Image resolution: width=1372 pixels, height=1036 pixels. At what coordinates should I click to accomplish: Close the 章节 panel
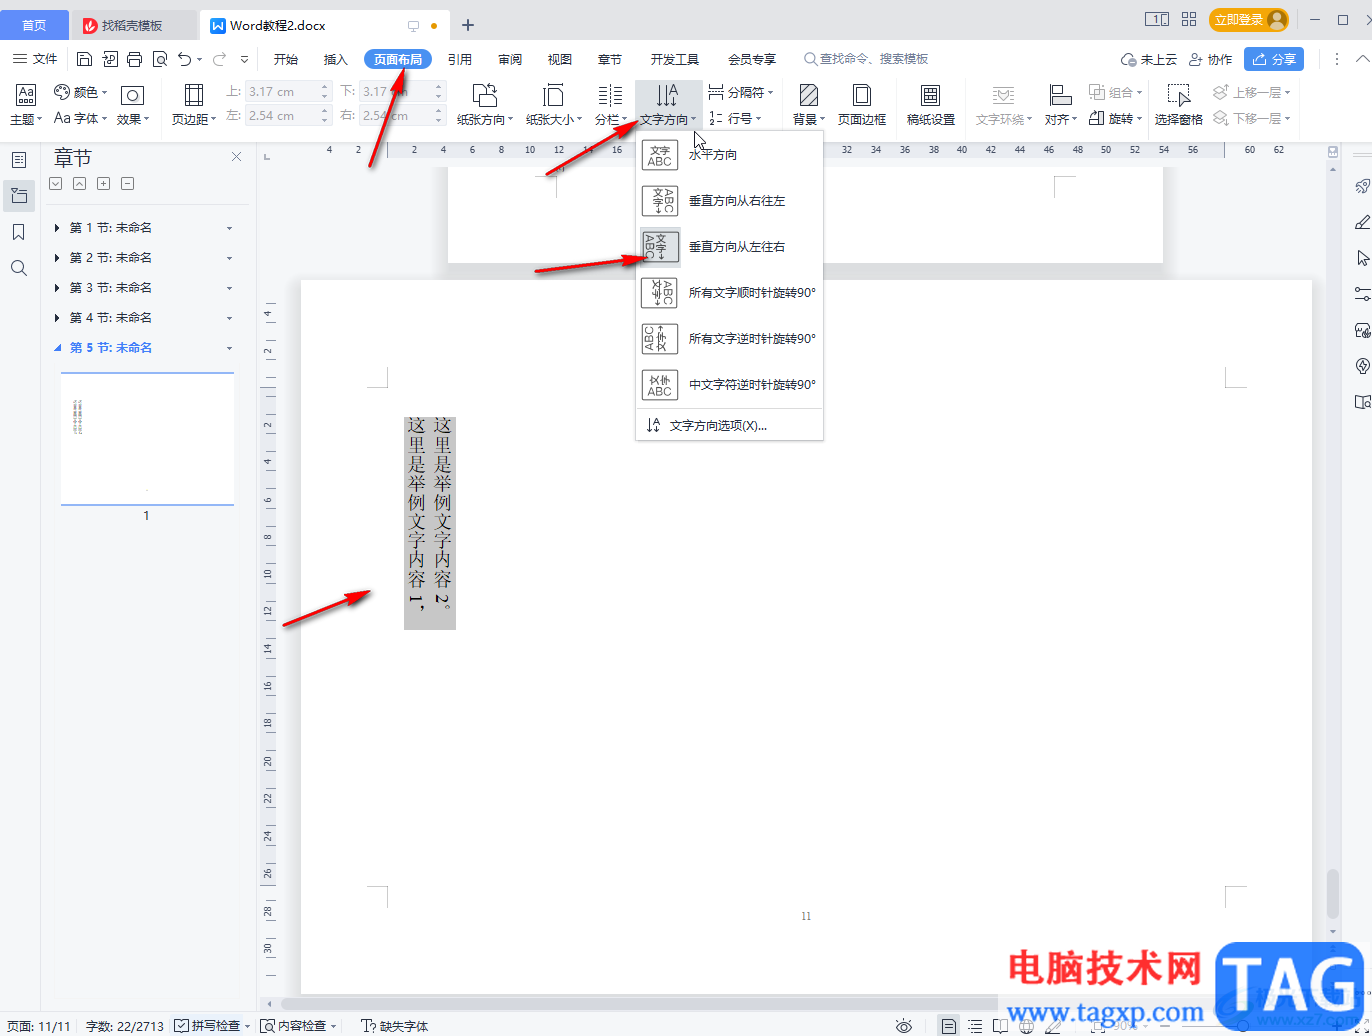point(237,157)
